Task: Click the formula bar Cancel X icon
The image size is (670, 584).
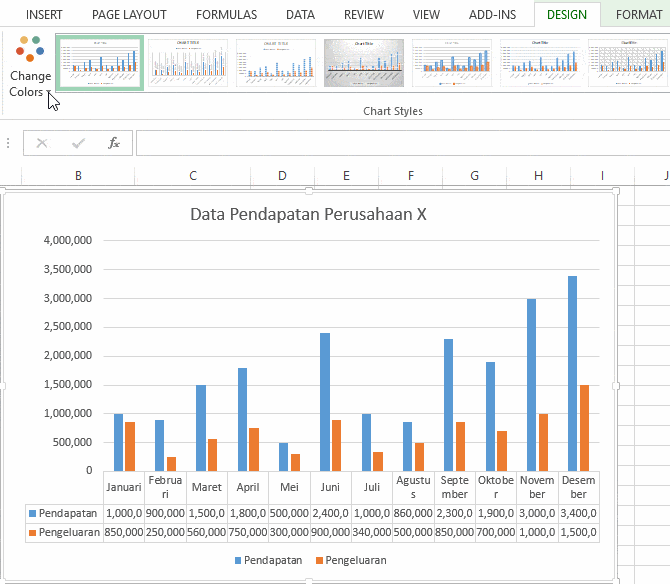Action: coord(42,143)
